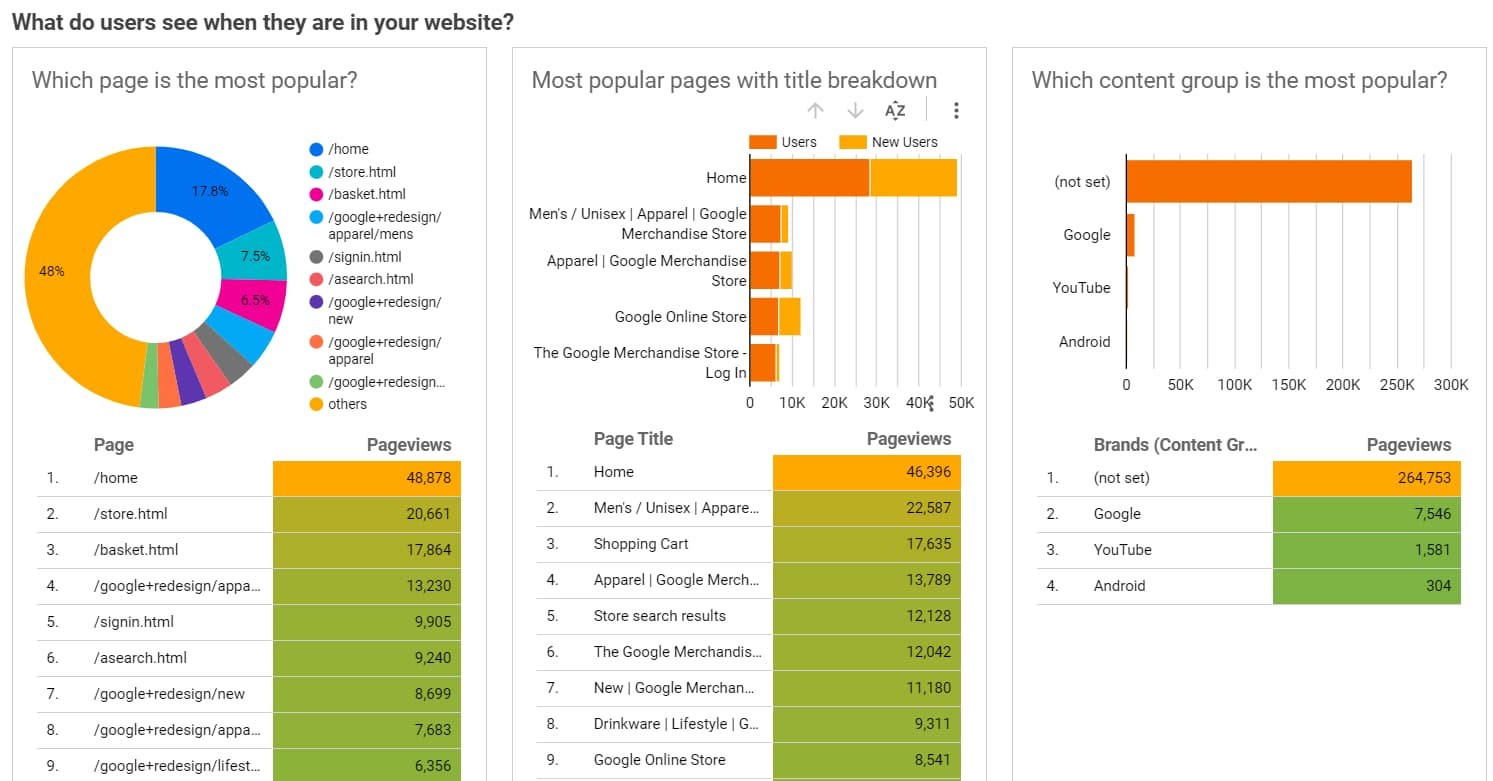Click the drill down arrow icon

(x=855, y=111)
